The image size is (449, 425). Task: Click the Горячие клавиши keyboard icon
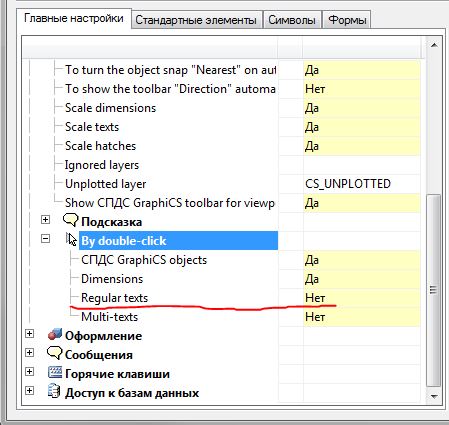coord(55,372)
